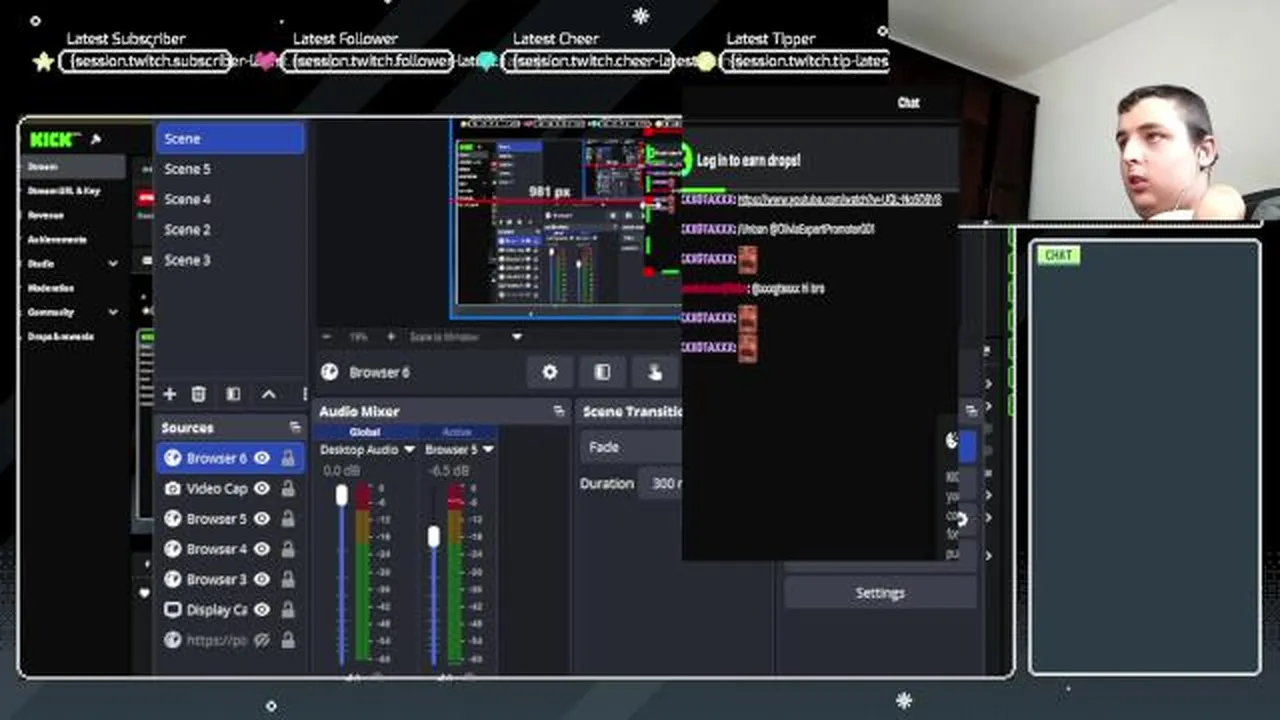This screenshot has width=1280, height=720.
Task: Open scene filters icon in Scenes toolbar
Action: click(233, 394)
